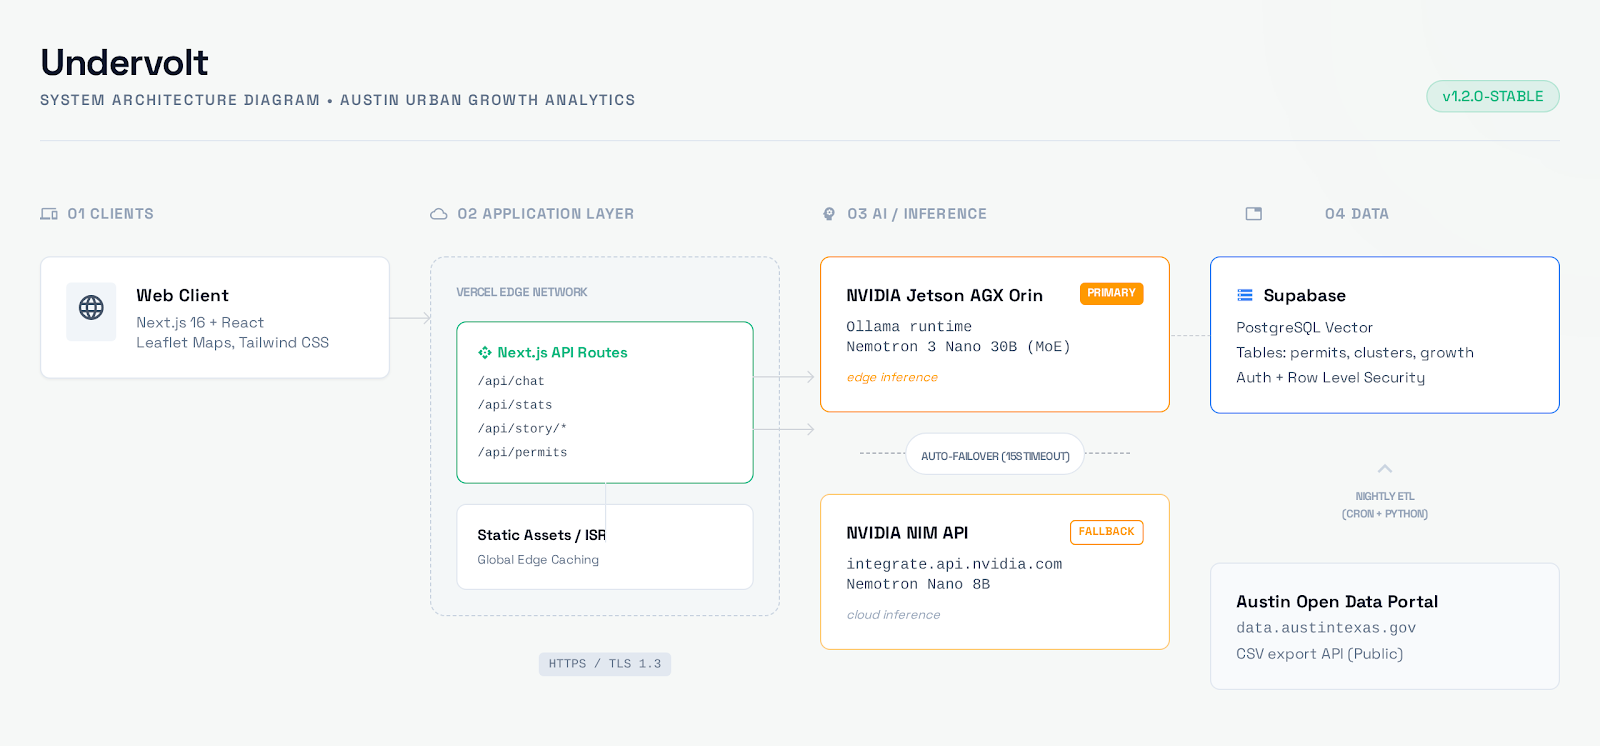Open the data.austintexas.gov link

tap(1326, 628)
